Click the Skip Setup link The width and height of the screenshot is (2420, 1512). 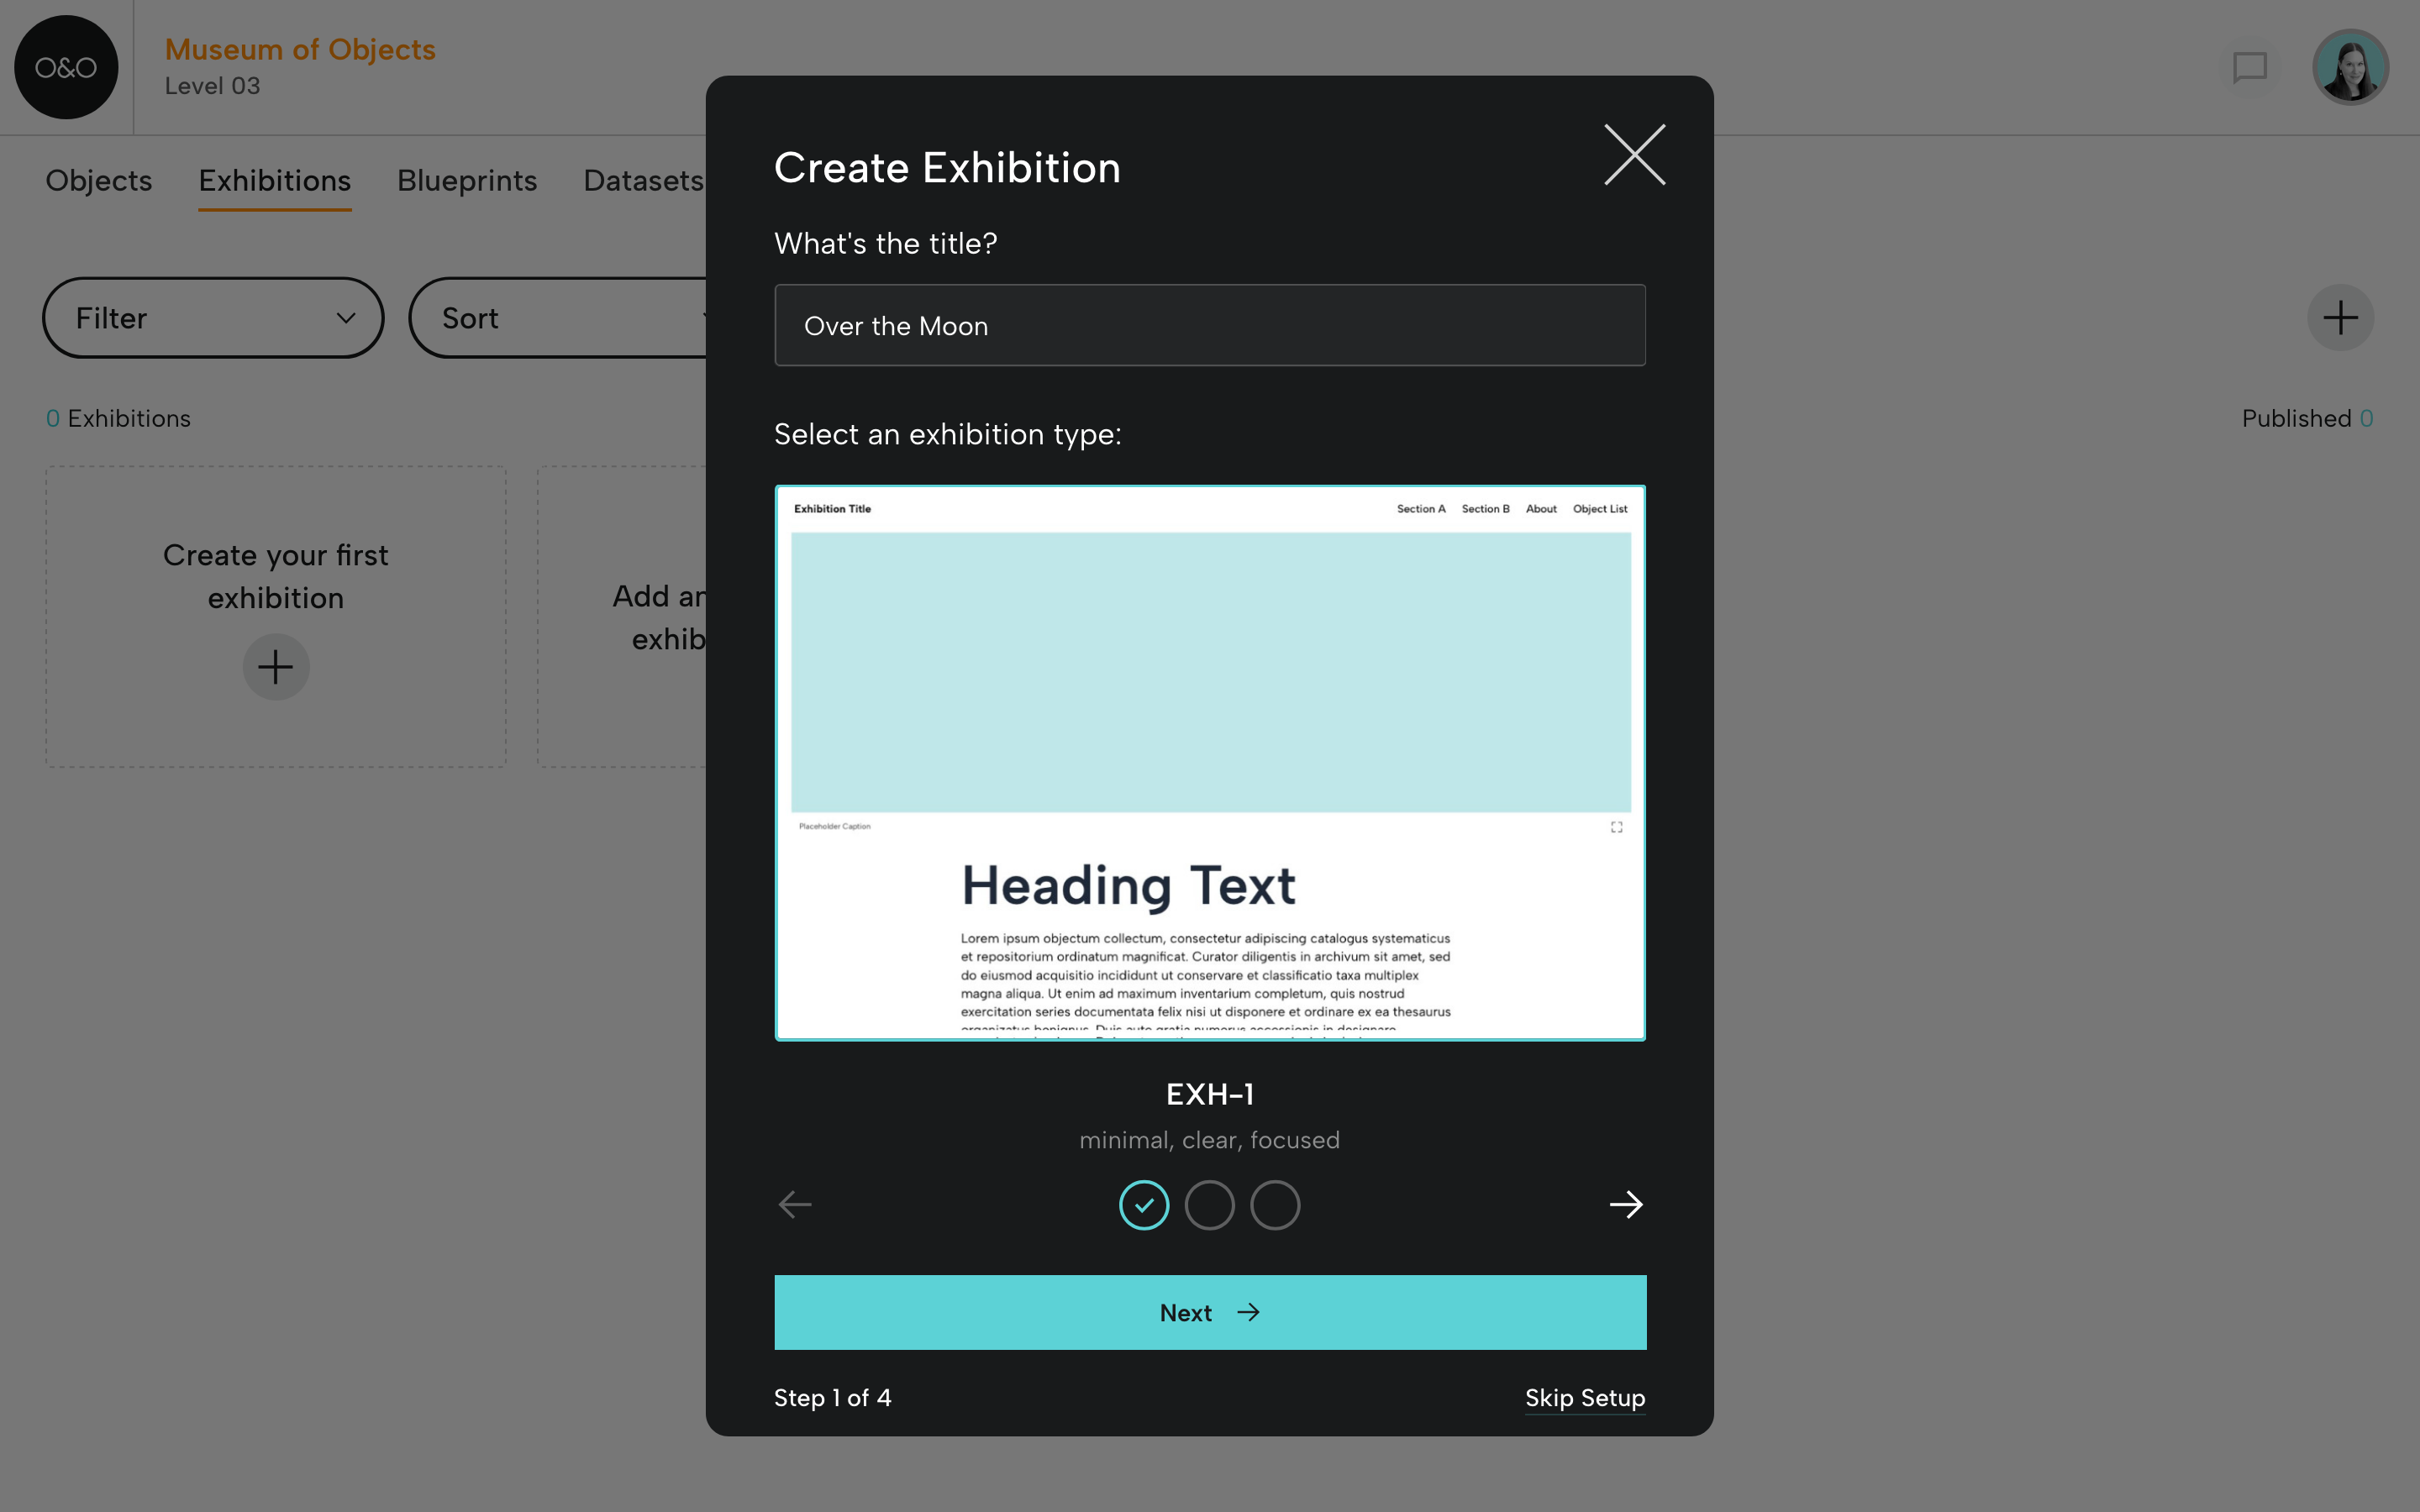(1585, 1398)
